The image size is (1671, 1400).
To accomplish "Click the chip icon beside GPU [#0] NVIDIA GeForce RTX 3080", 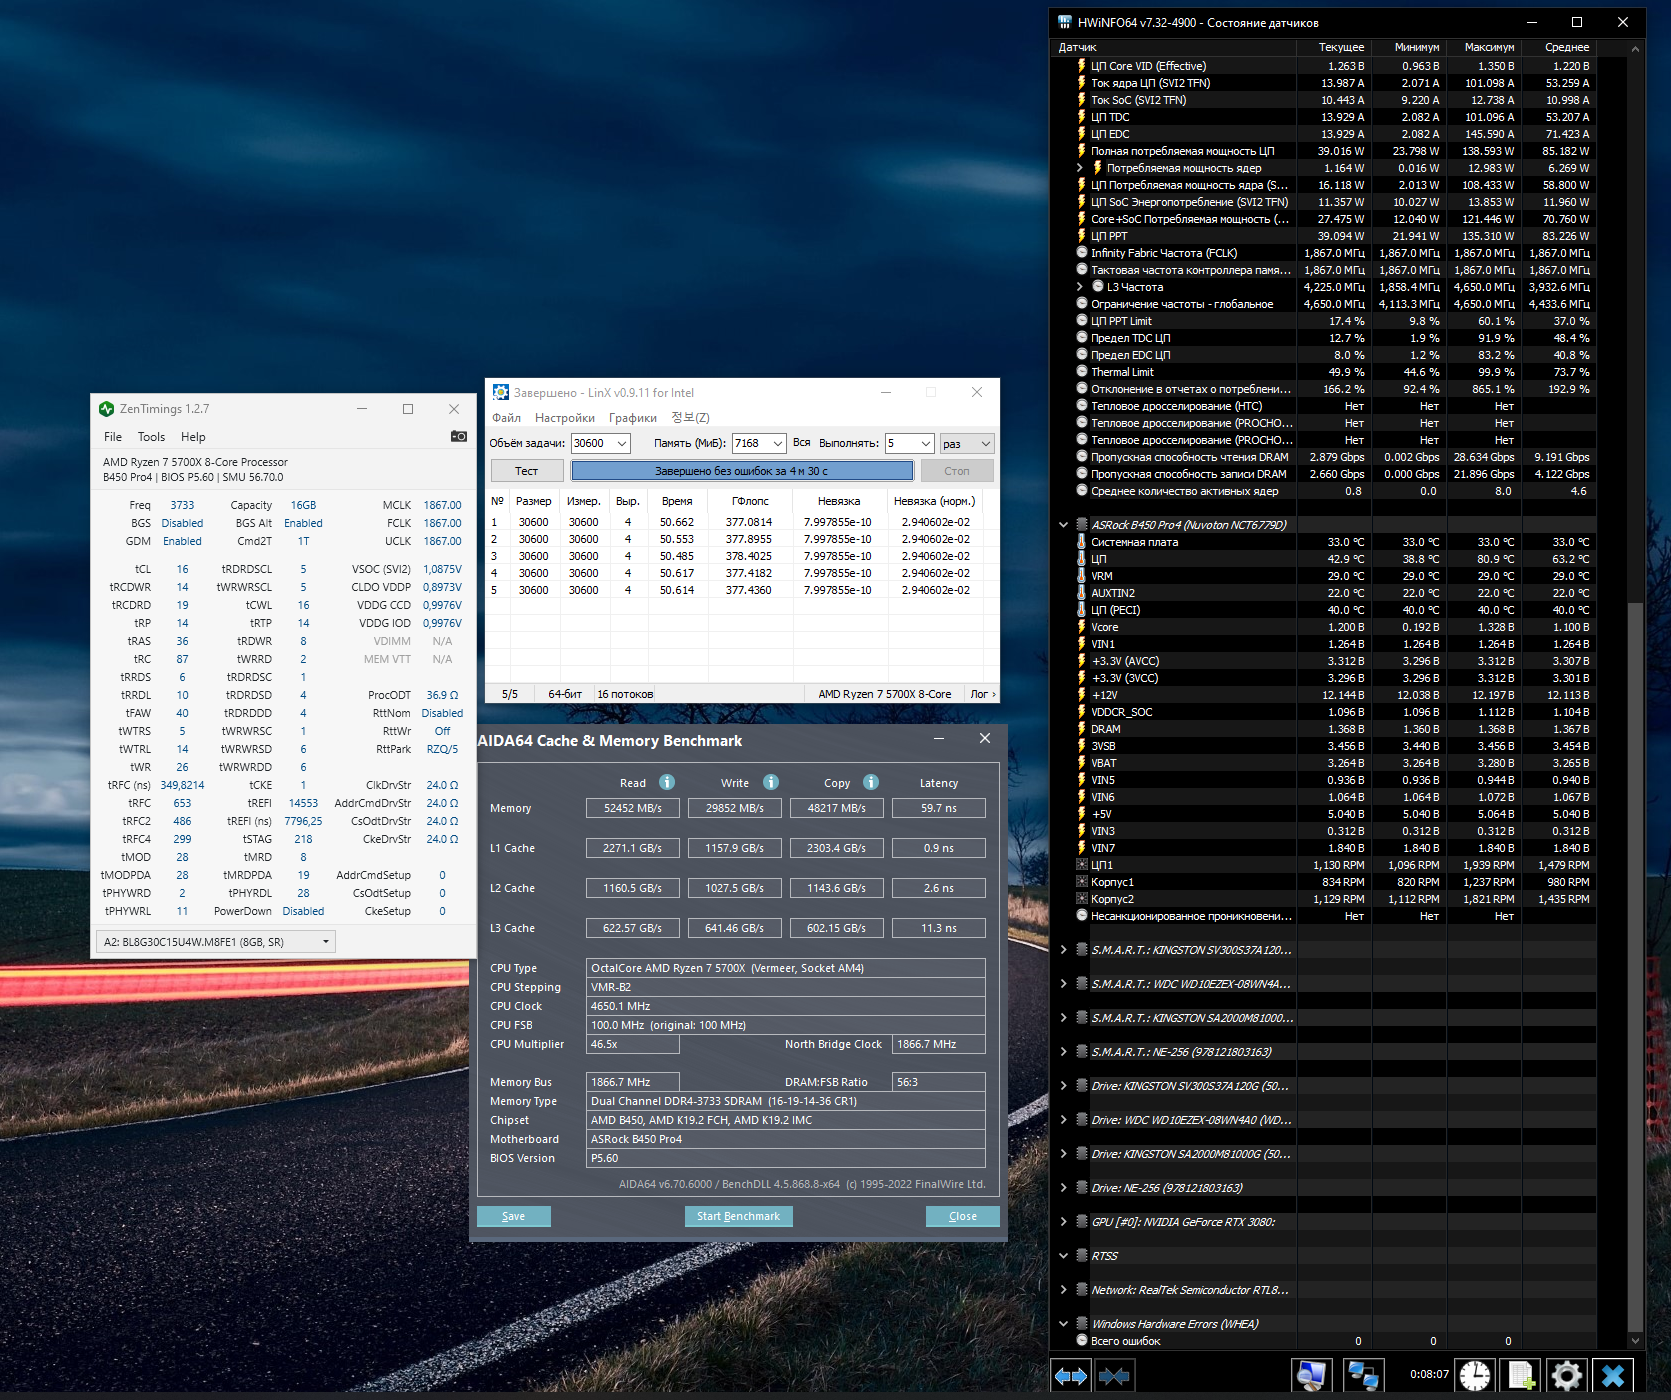I will tap(1081, 1221).
